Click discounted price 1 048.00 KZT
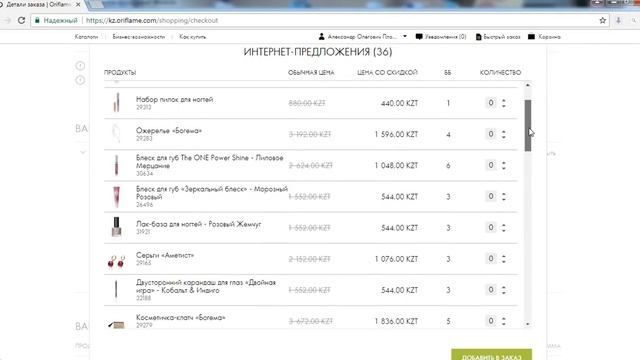Screen dimensions: 640x360 point(396,165)
